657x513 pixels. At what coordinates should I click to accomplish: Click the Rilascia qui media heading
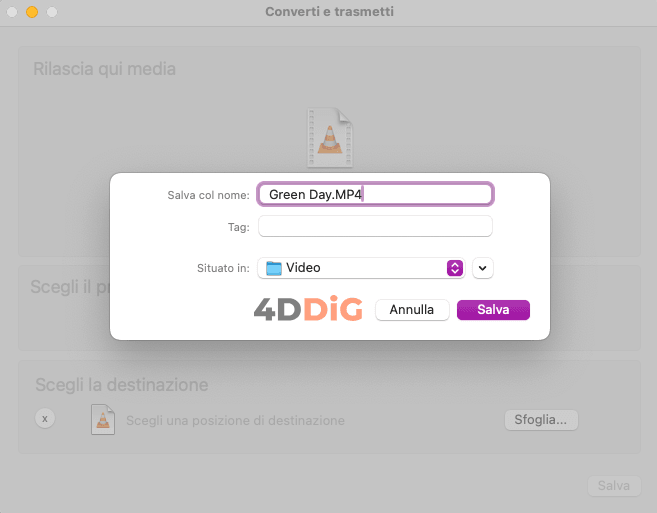(104, 69)
